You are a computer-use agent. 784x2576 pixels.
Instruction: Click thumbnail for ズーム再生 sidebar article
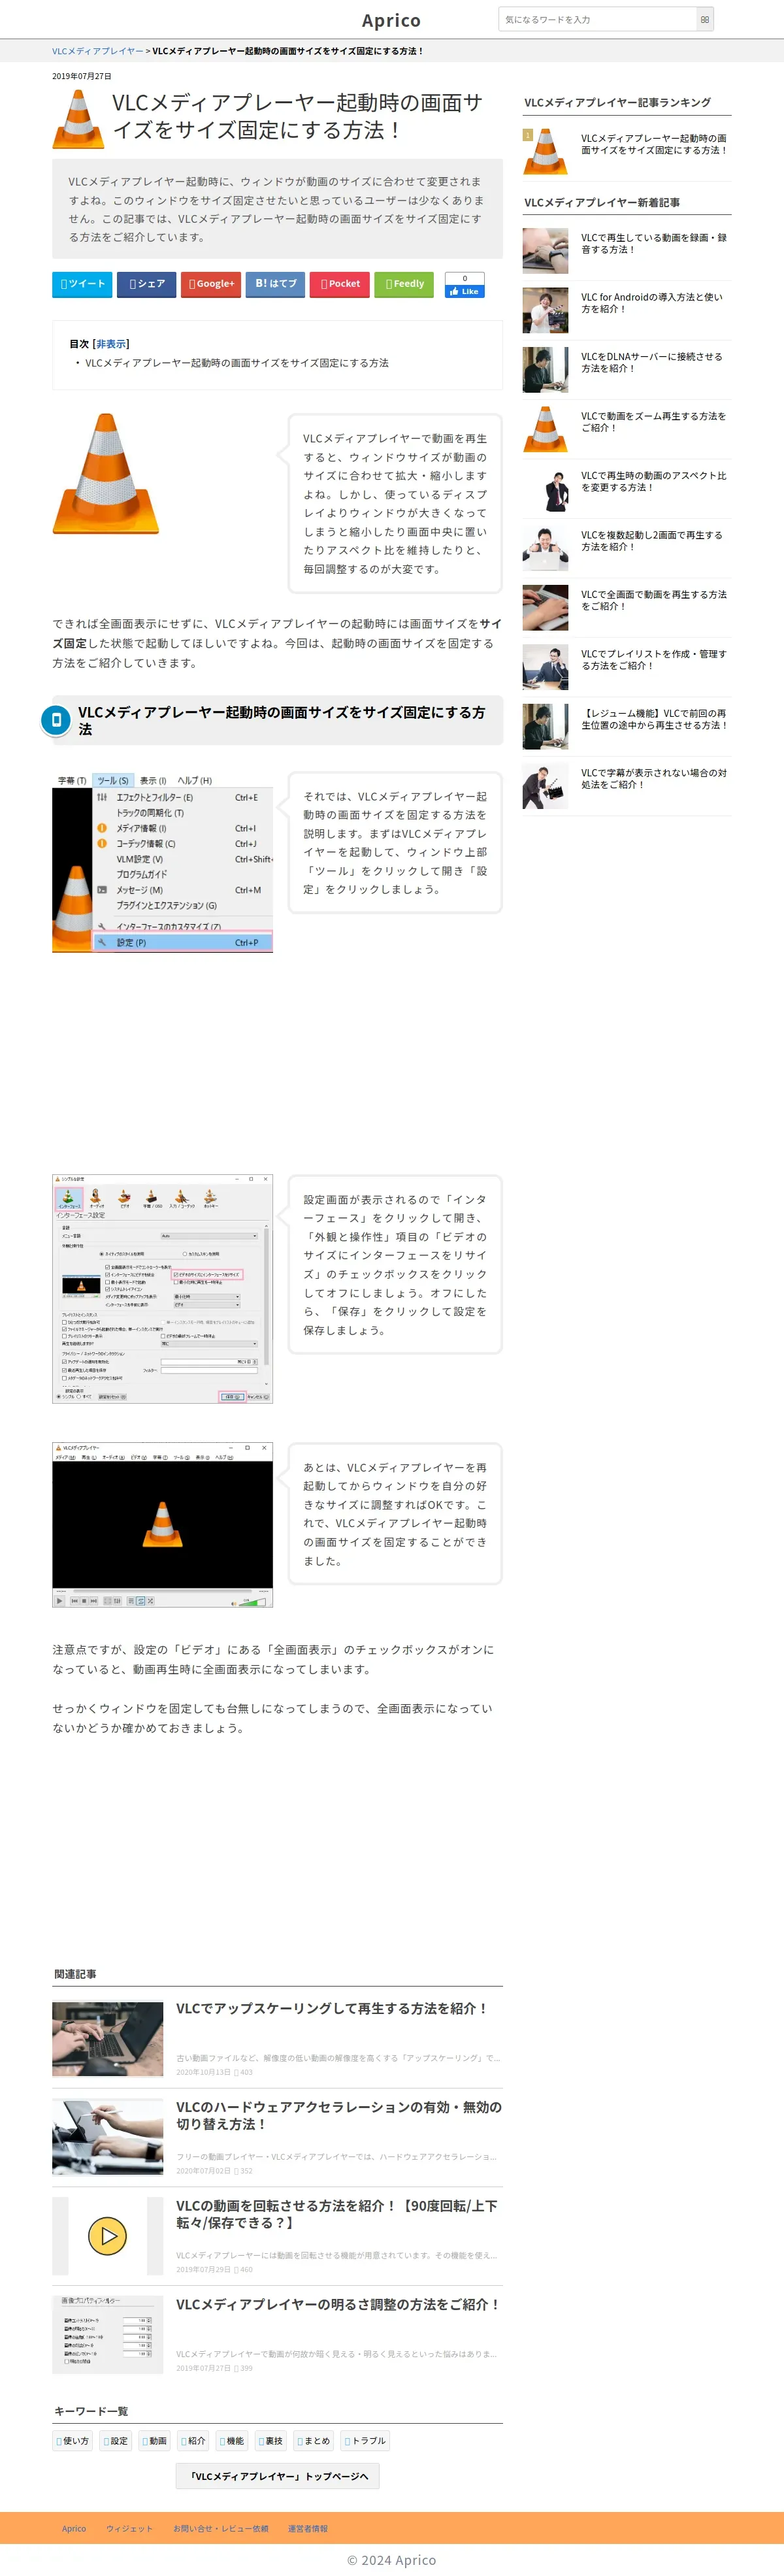tap(545, 429)
